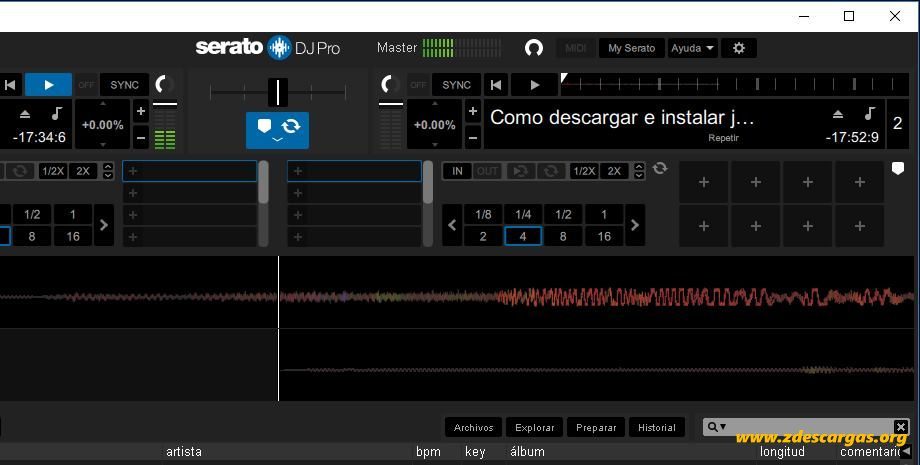920x465 pixels.
Task: Click the right deck track overview strip
Action: pos(735,84)
